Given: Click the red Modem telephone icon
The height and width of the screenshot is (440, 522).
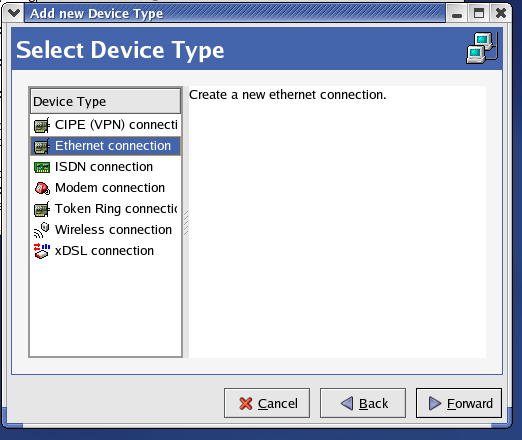Looking at the screenshot, I should 42,188.
